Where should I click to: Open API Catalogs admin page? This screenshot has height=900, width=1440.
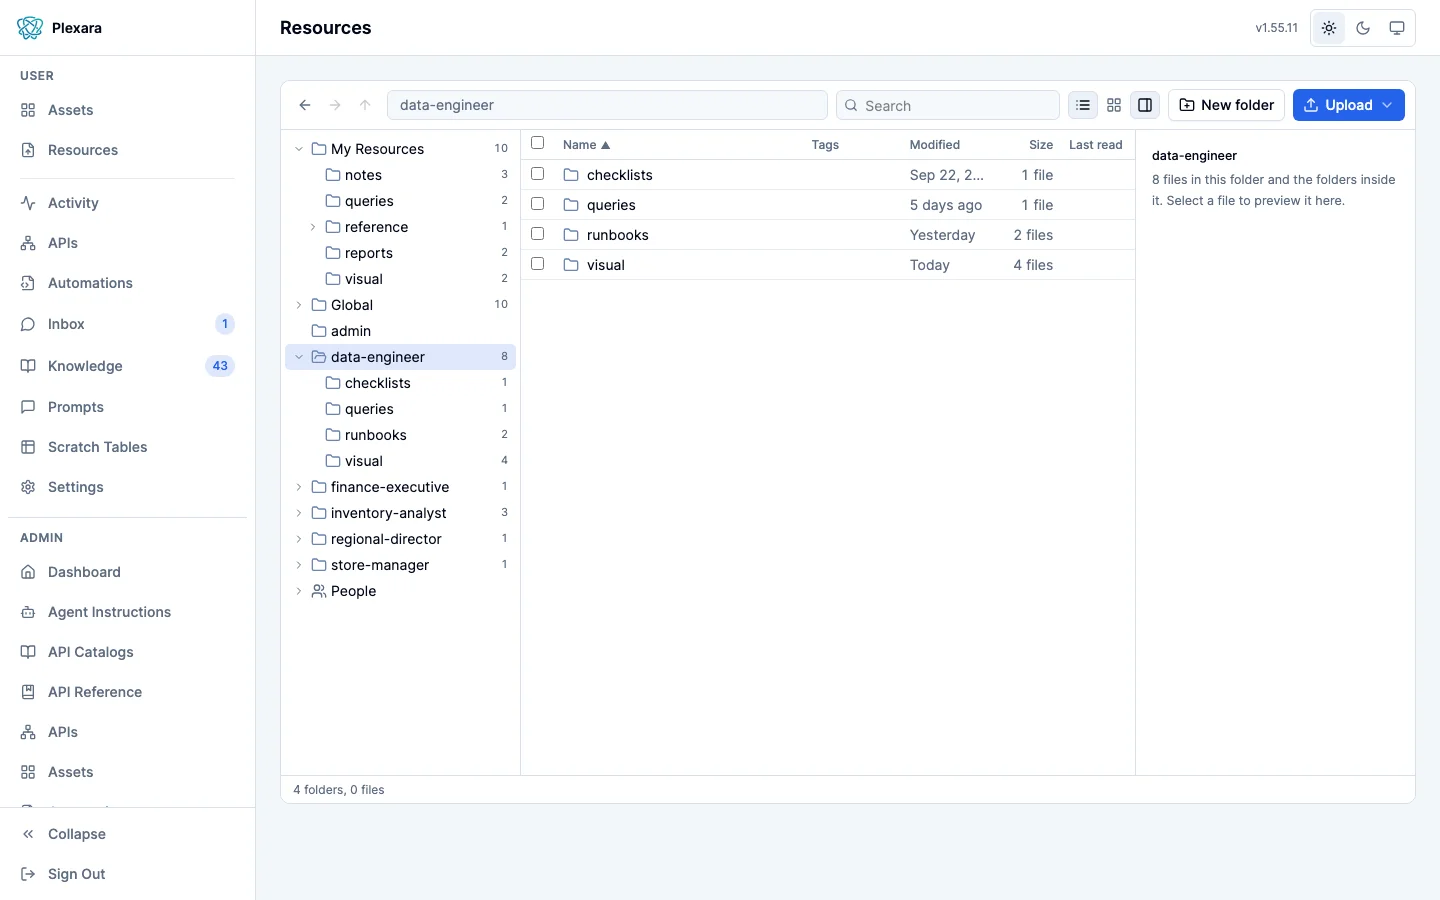127,652
